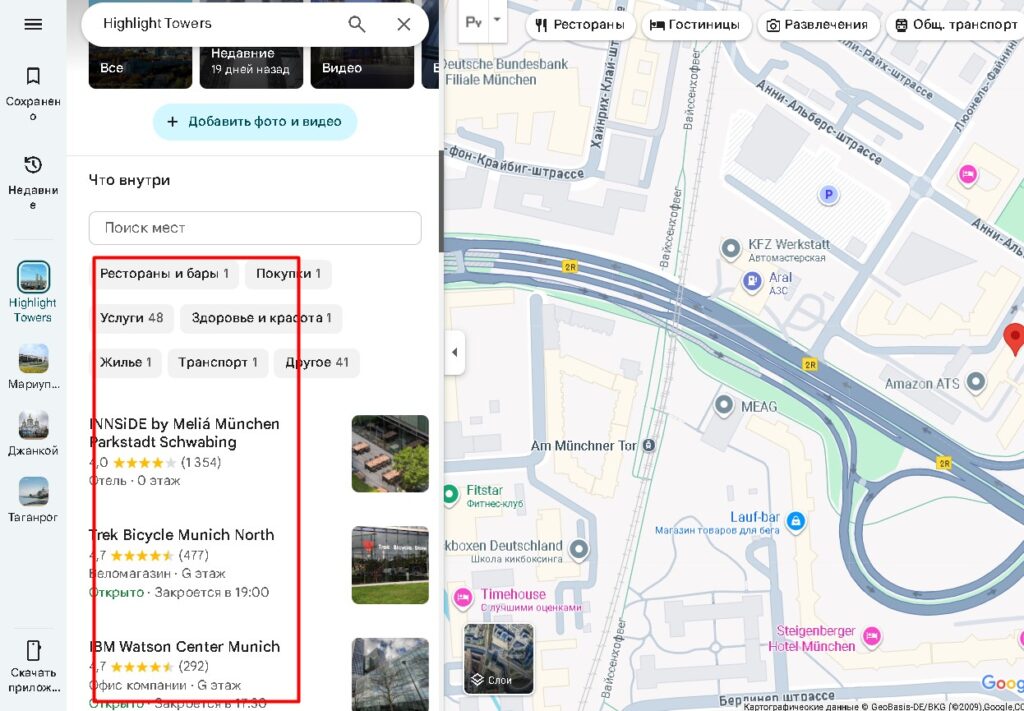This screenshot has height=711, width=1024.
Task: Click Добавить фото и видео button
Action: click(255, 122)
